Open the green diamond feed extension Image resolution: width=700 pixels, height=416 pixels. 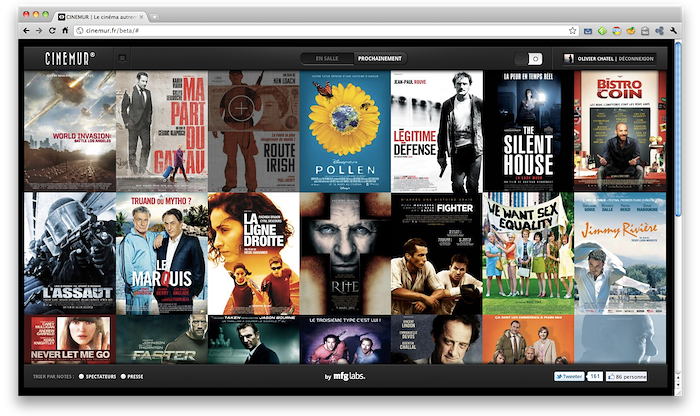pyautogui.click(x=602, y=31)
